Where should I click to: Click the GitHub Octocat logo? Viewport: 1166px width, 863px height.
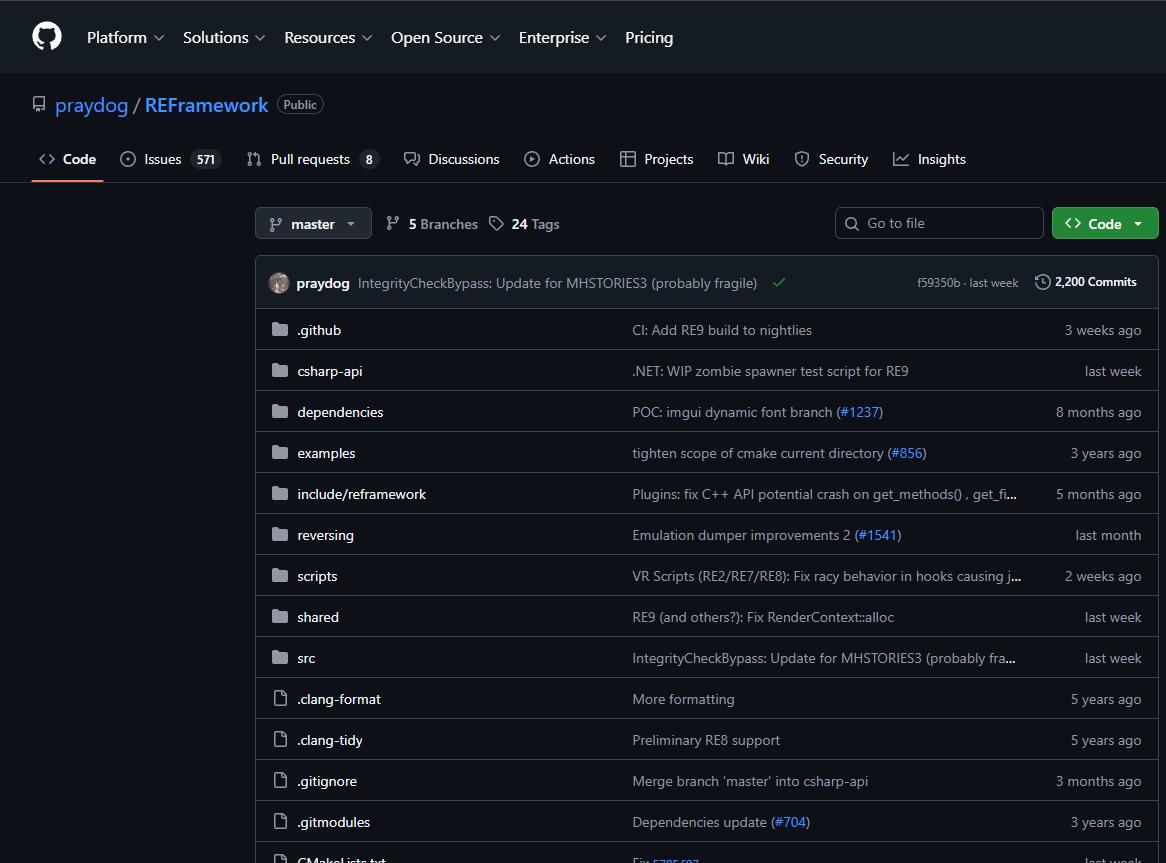click(x=47, y=37)
